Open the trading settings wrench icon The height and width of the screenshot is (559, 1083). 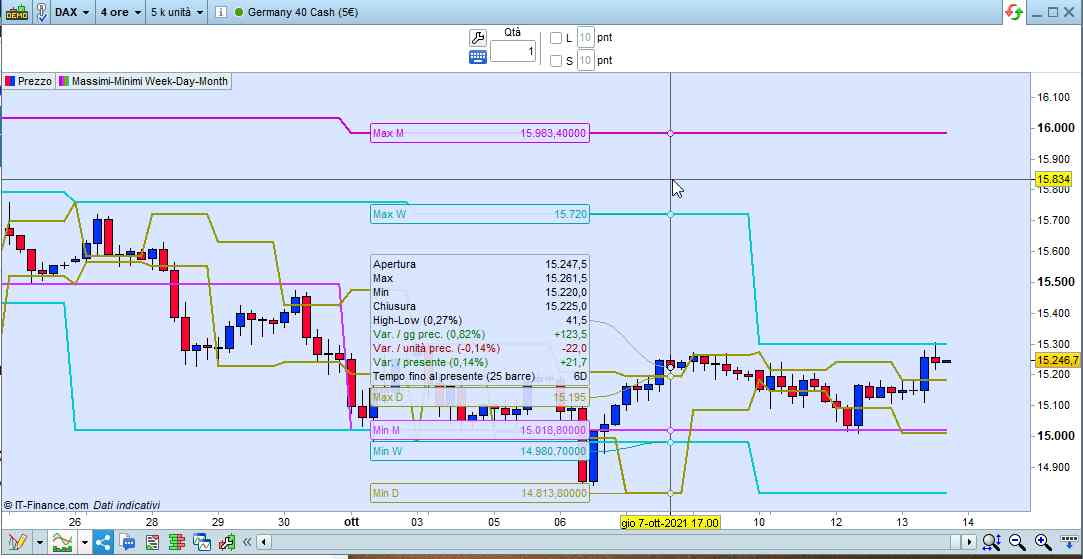[478, 38]
